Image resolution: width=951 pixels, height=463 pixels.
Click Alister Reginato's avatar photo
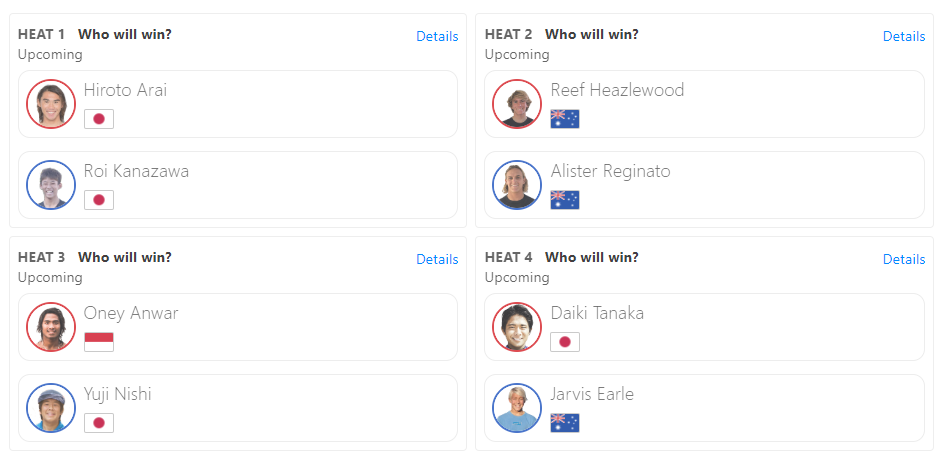tap(517, 185)
